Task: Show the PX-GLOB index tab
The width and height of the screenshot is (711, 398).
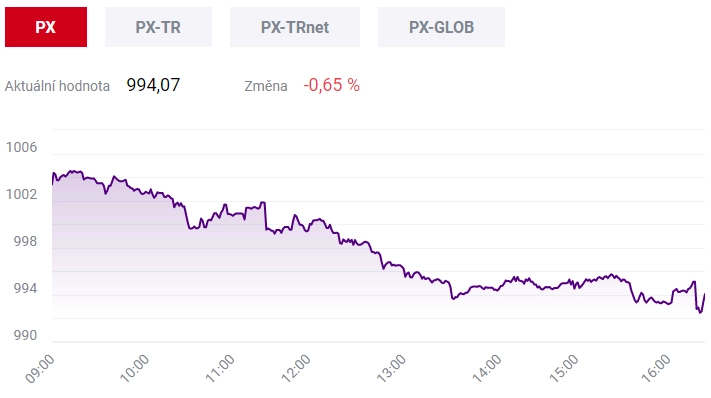Action: (x=441, y=27)
